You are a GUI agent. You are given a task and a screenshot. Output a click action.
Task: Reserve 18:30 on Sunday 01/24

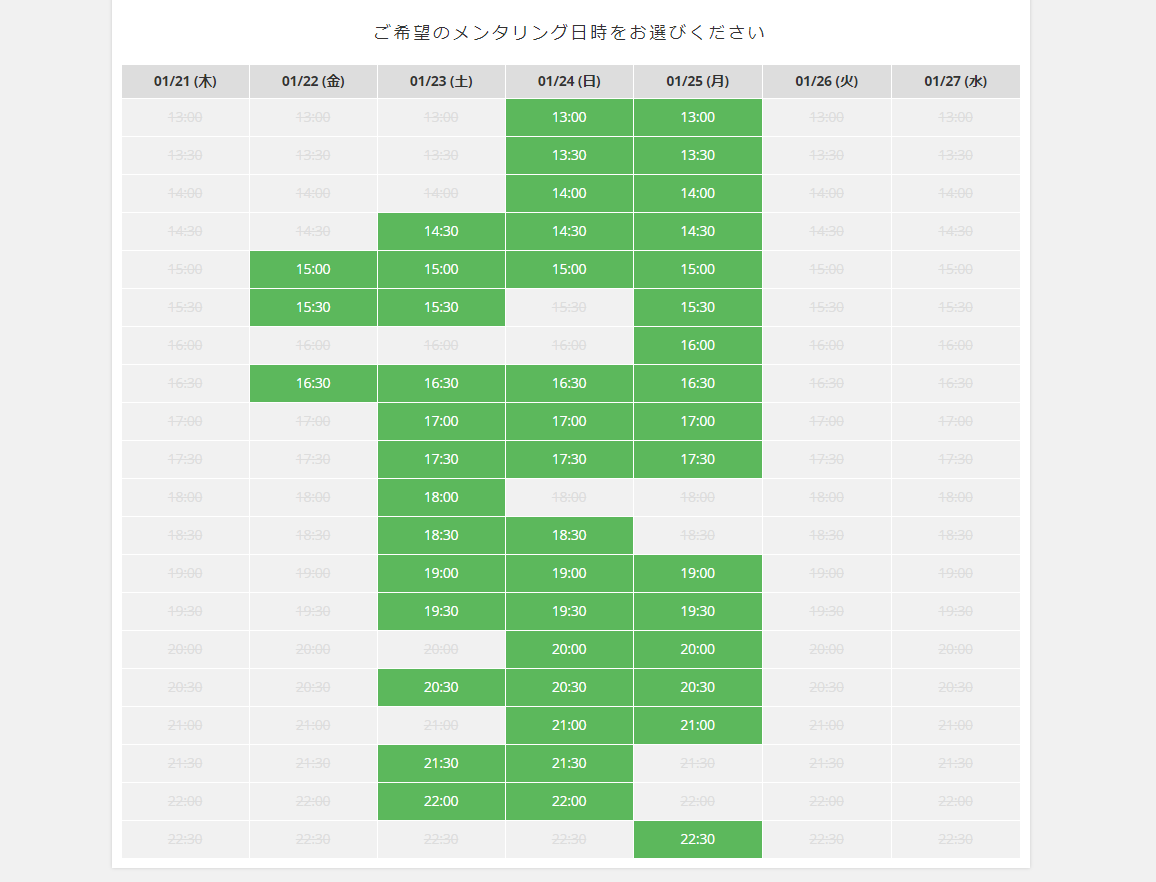point(569,535)
